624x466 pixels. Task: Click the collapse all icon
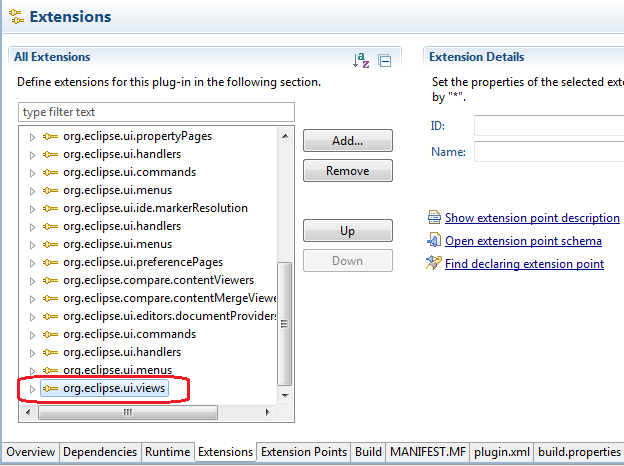click(x=384, y=61)
